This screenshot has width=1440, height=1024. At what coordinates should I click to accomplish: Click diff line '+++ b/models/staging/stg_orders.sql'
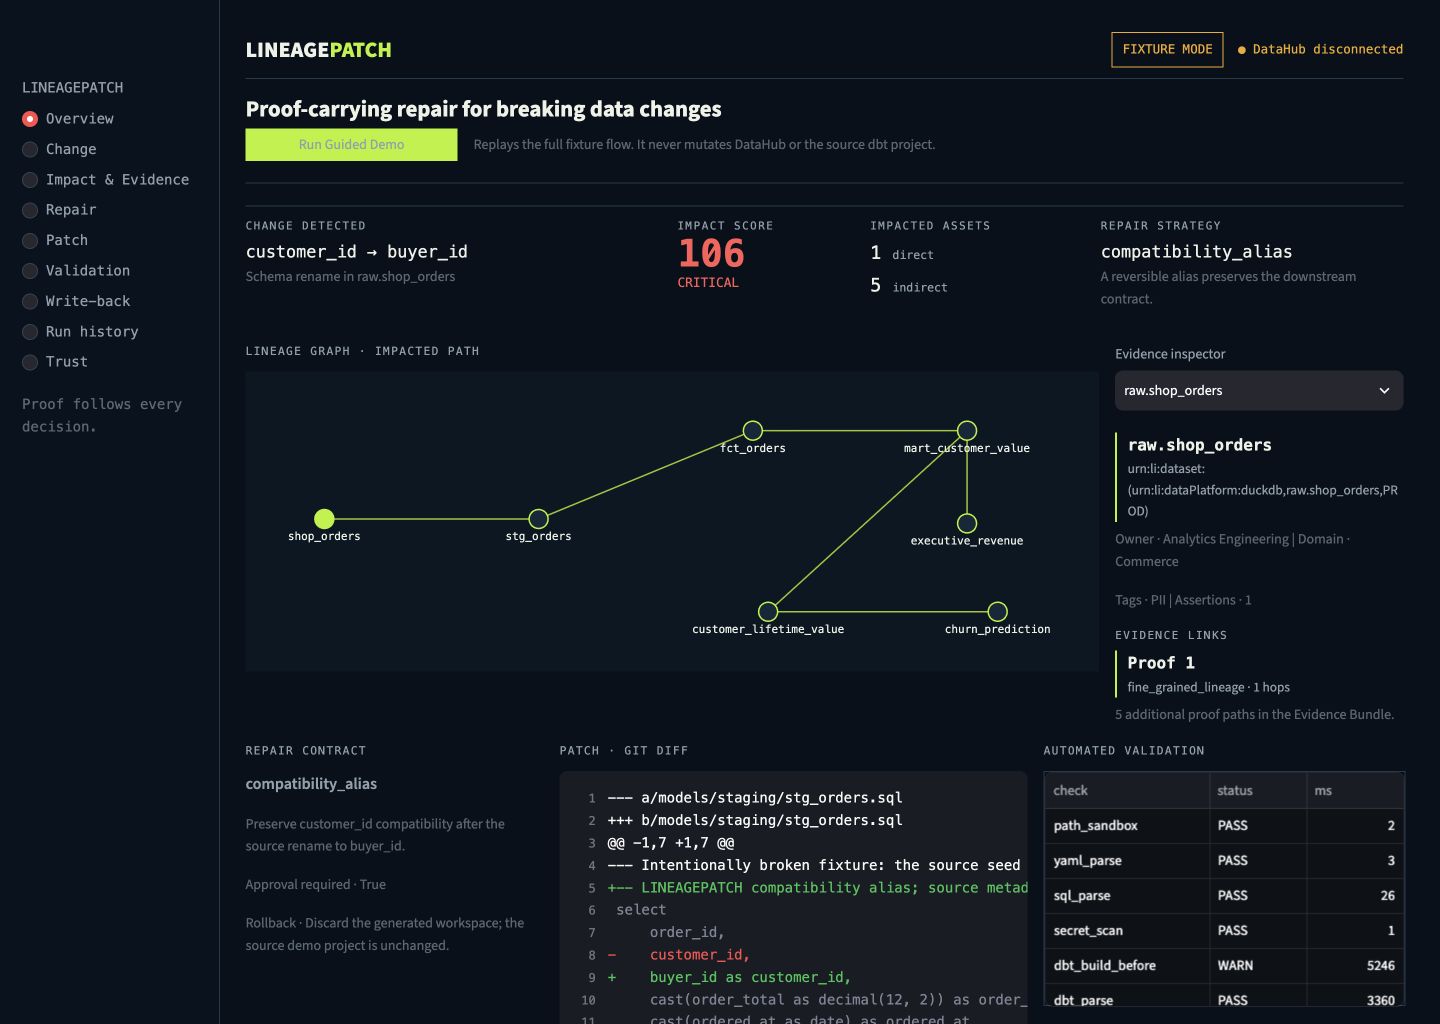coord(755,820)
